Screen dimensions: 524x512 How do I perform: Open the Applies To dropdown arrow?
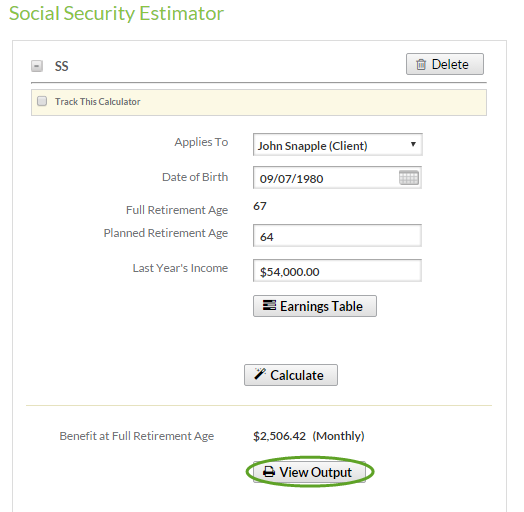pos(413,144)
